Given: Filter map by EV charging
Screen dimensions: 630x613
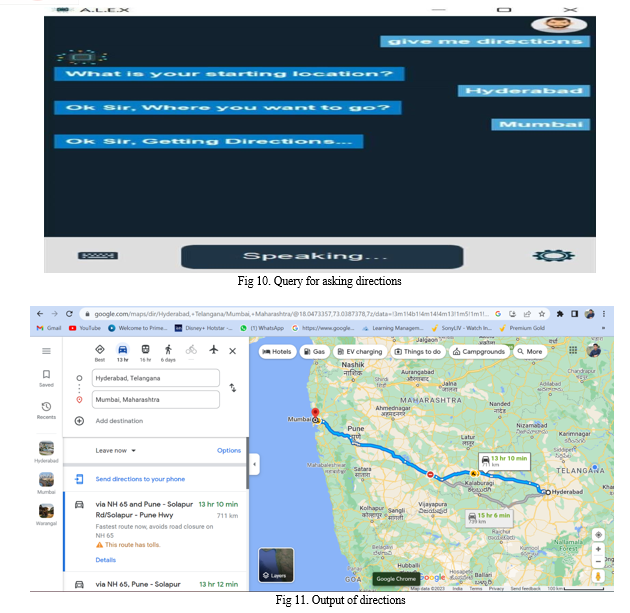Looking at the screenshot, I should 360,351.
